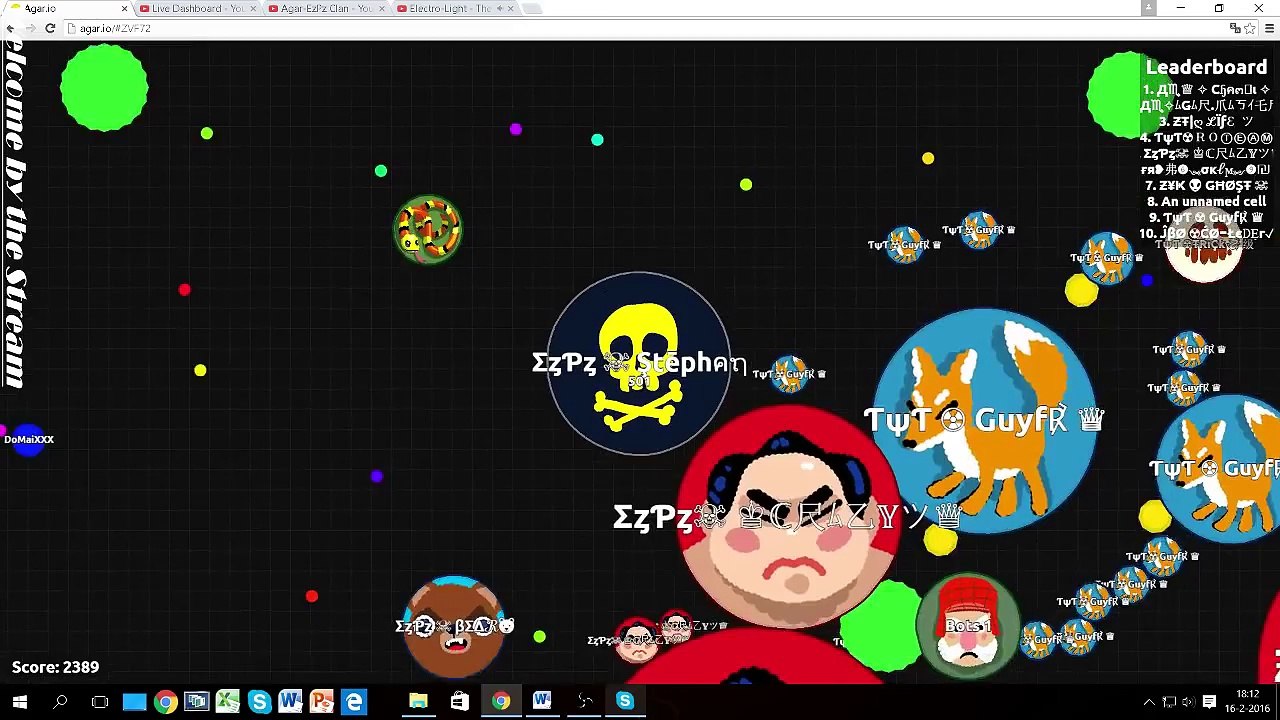Reload the agar.io page
Screen dimensions: 1280x720
[x=50, y=28]
